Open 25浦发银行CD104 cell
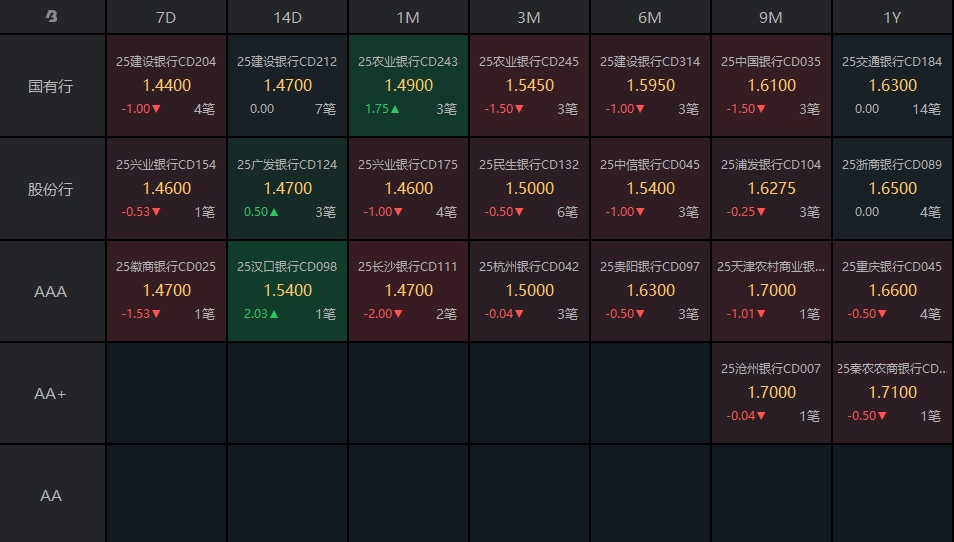 tap(771, 189)
